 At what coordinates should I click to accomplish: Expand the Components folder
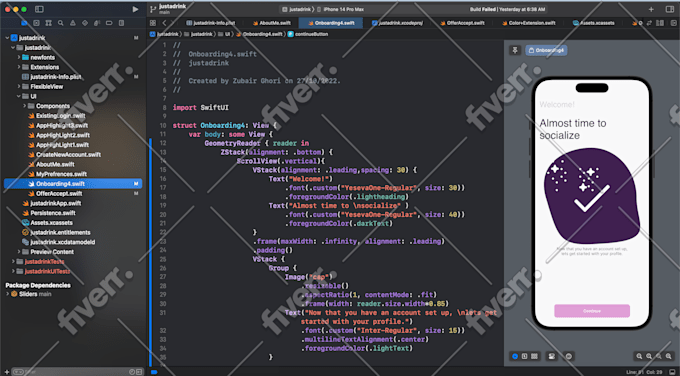click(x=24, y=106)
